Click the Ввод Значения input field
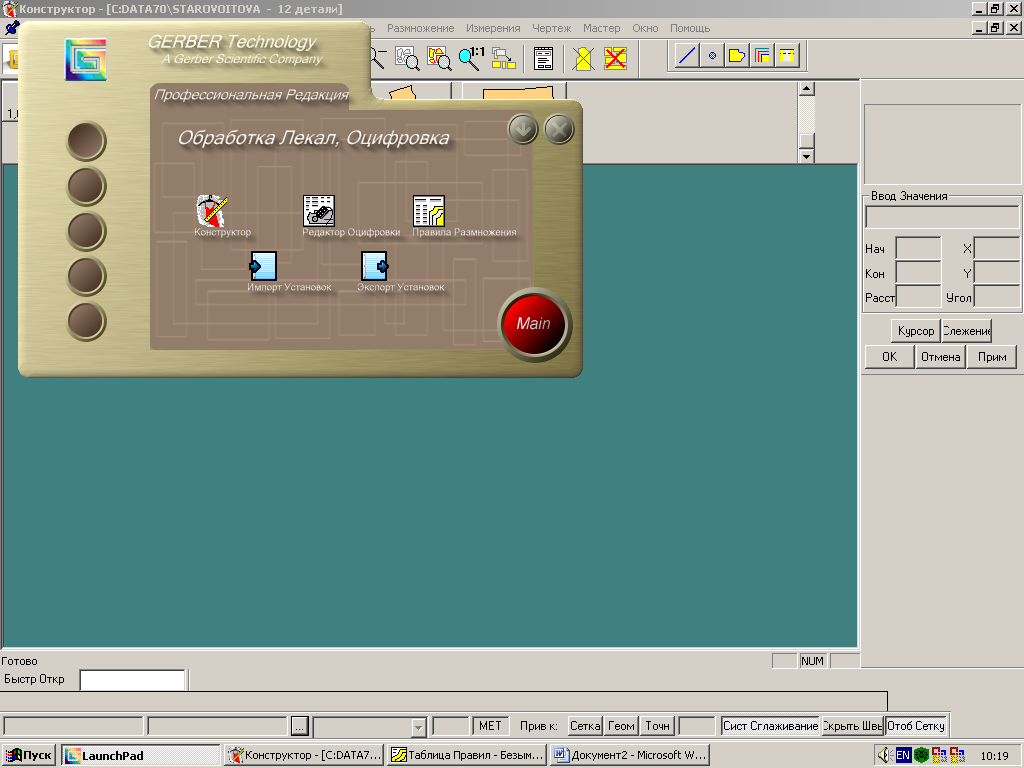 point(942,217)
